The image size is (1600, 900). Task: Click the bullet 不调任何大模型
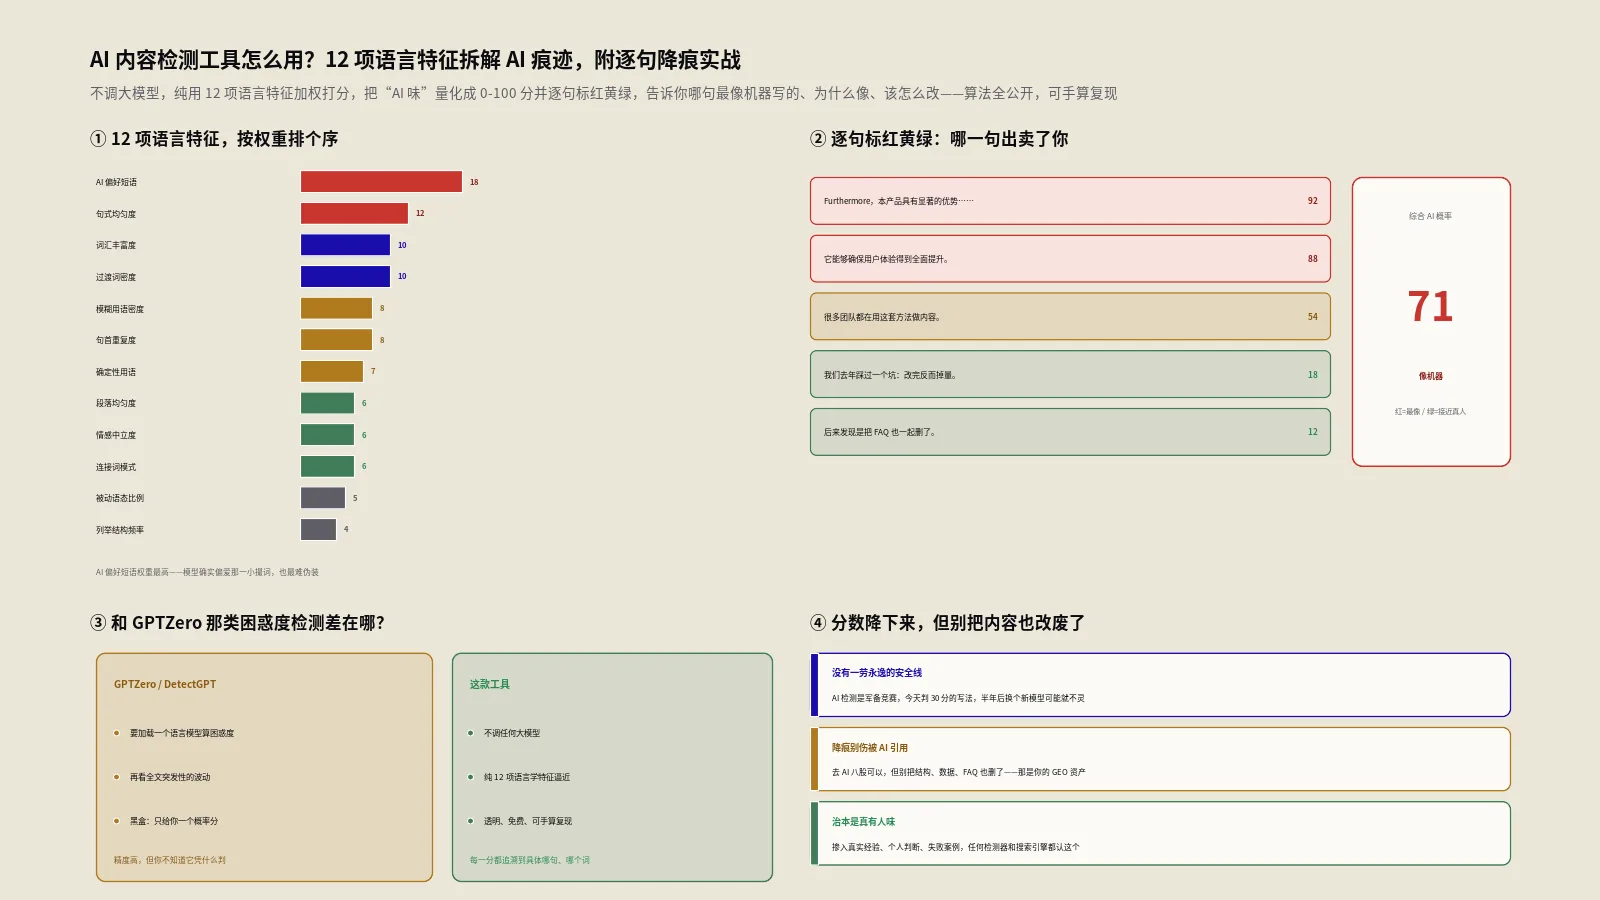pyautogui.click(x=512, y=733)
